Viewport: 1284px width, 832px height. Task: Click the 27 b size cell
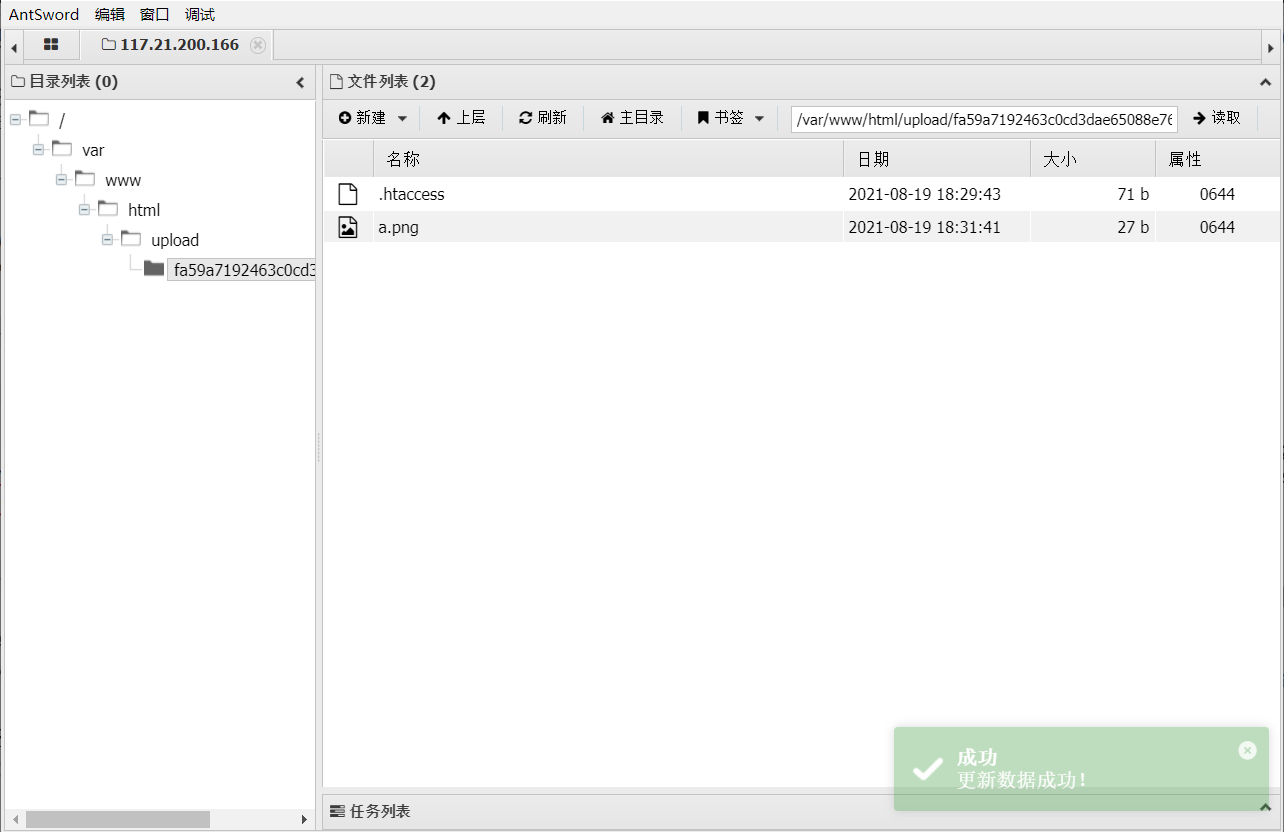tap(1133, 227)
